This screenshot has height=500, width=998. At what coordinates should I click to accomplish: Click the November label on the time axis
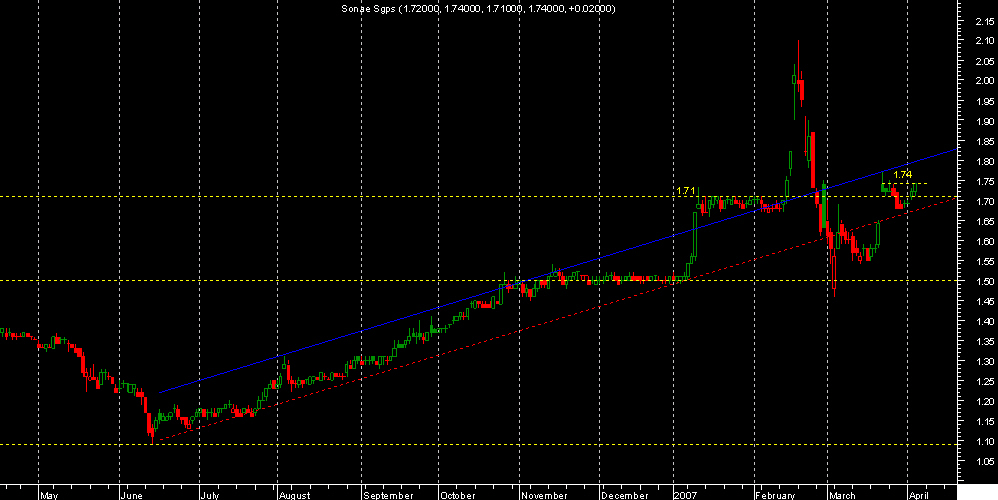click(x=544, y=496)
